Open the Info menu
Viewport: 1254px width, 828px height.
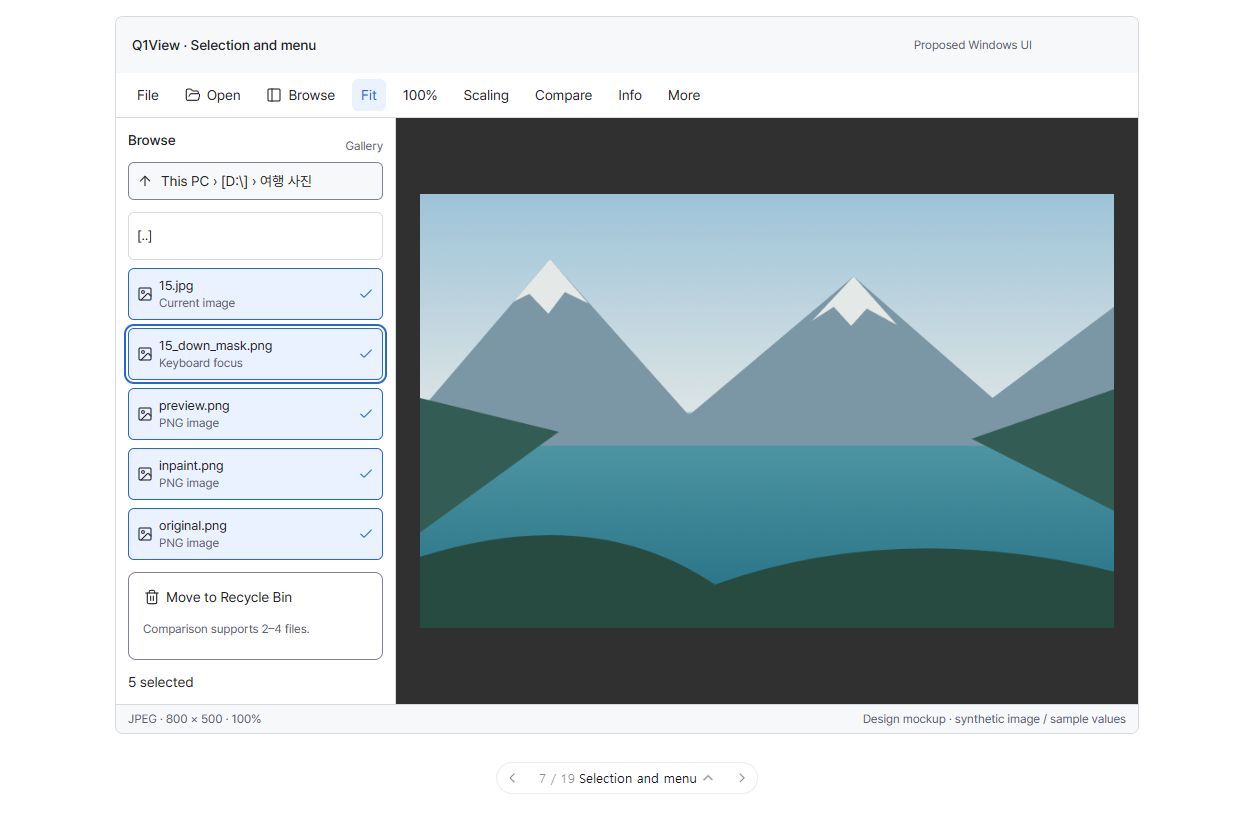click(x=630, y=95)
